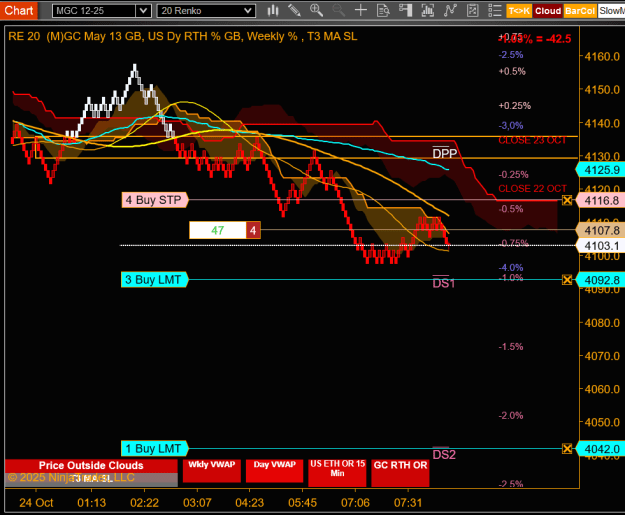Click the red position quantity 4 box
625x515 pixels.
pyautogui.click(x=253, y=230)
